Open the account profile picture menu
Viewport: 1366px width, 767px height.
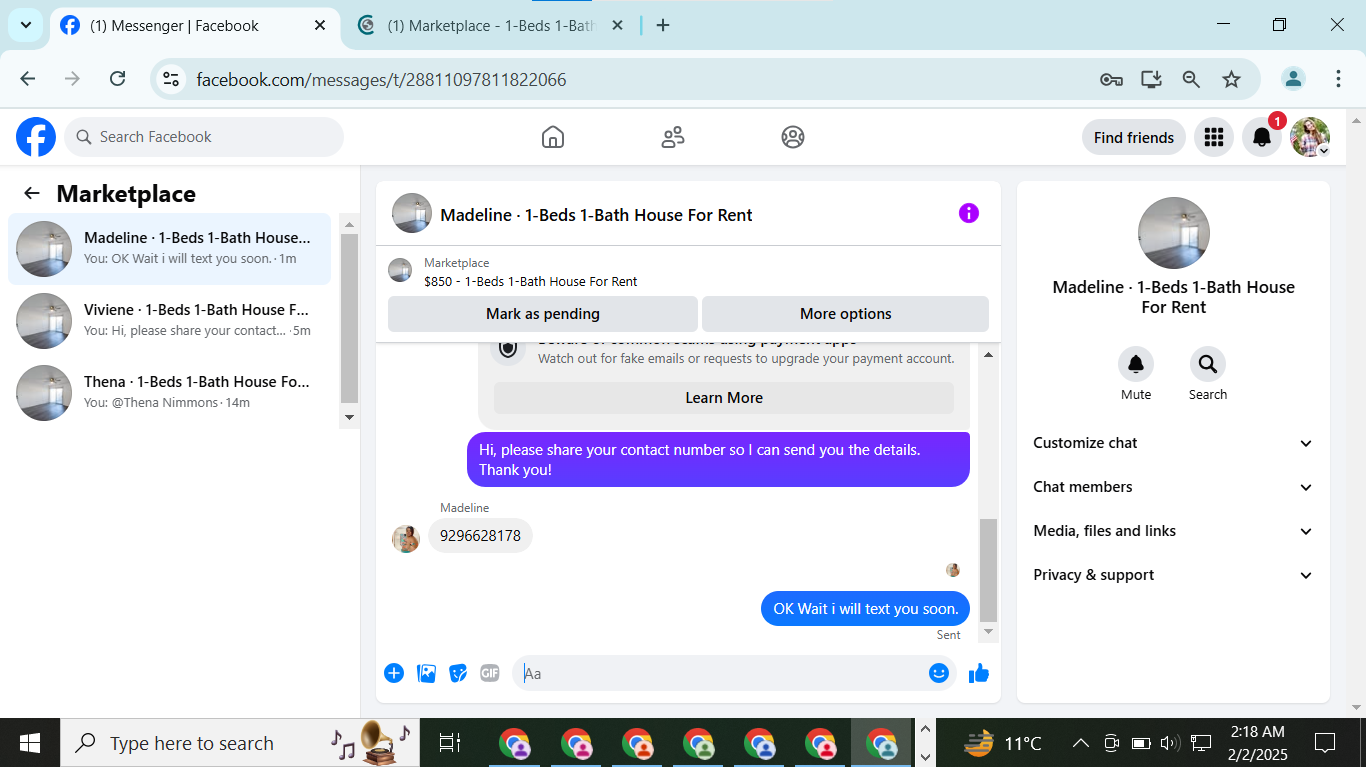pyautogui.click(x=1310, y=137)
